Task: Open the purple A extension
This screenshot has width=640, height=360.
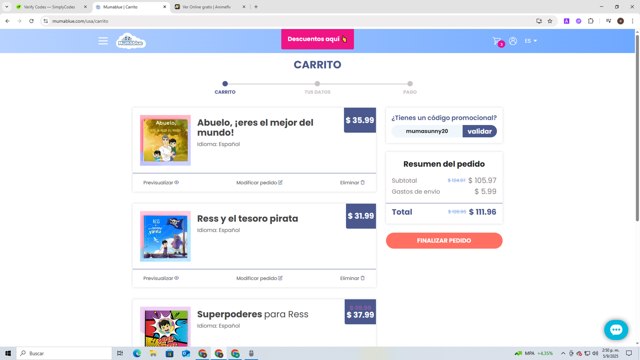Action: coord(567,21)
